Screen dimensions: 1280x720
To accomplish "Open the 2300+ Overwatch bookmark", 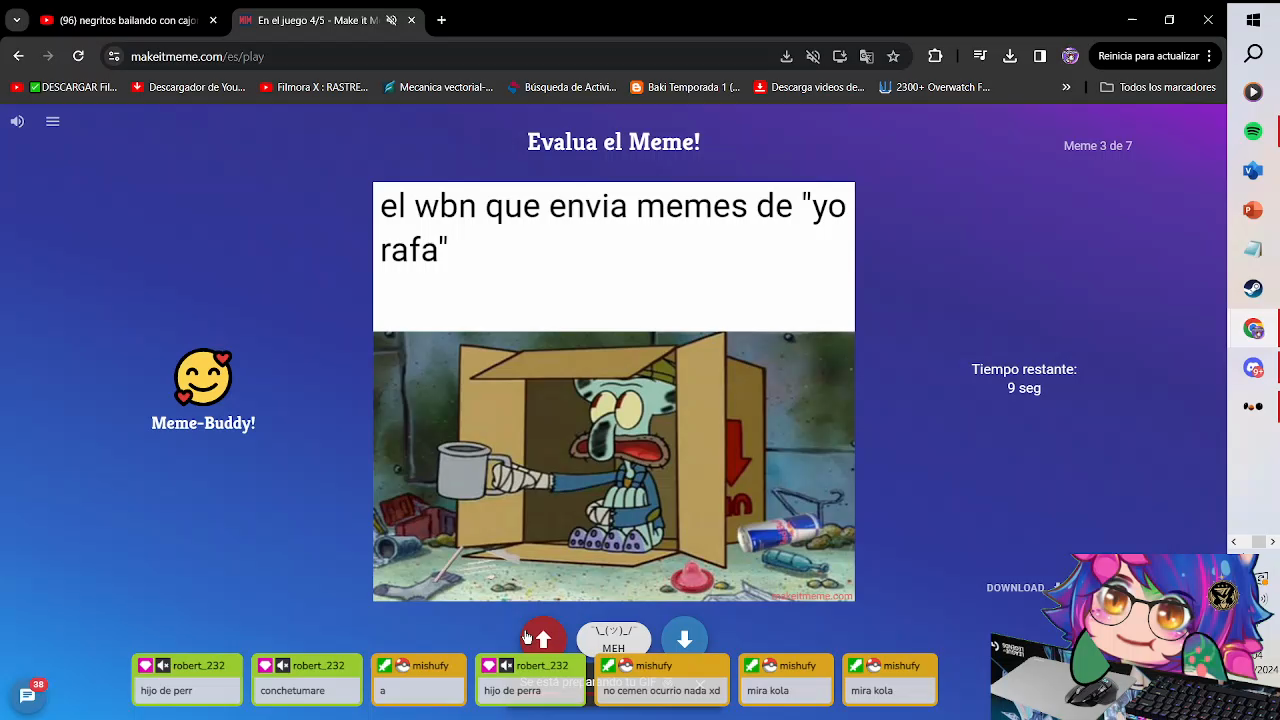I will pos(934,87).
